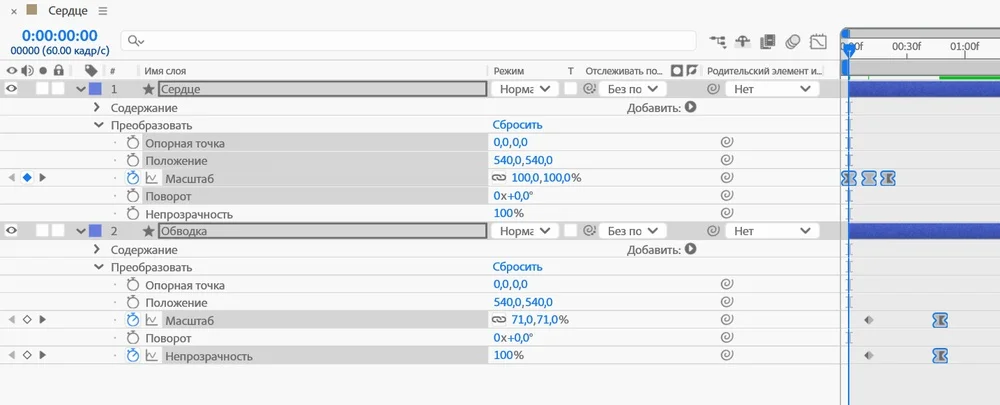This screenshot has width=1000, height=405.
Task: Enable motion blur for the composition
Action: (x=793, y=42)
